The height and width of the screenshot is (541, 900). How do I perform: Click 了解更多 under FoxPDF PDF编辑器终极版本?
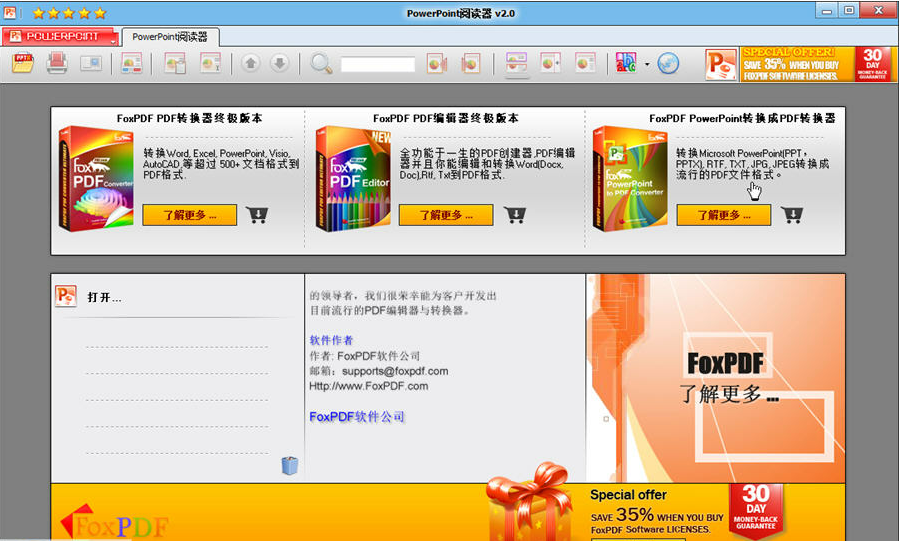(446, 215)
